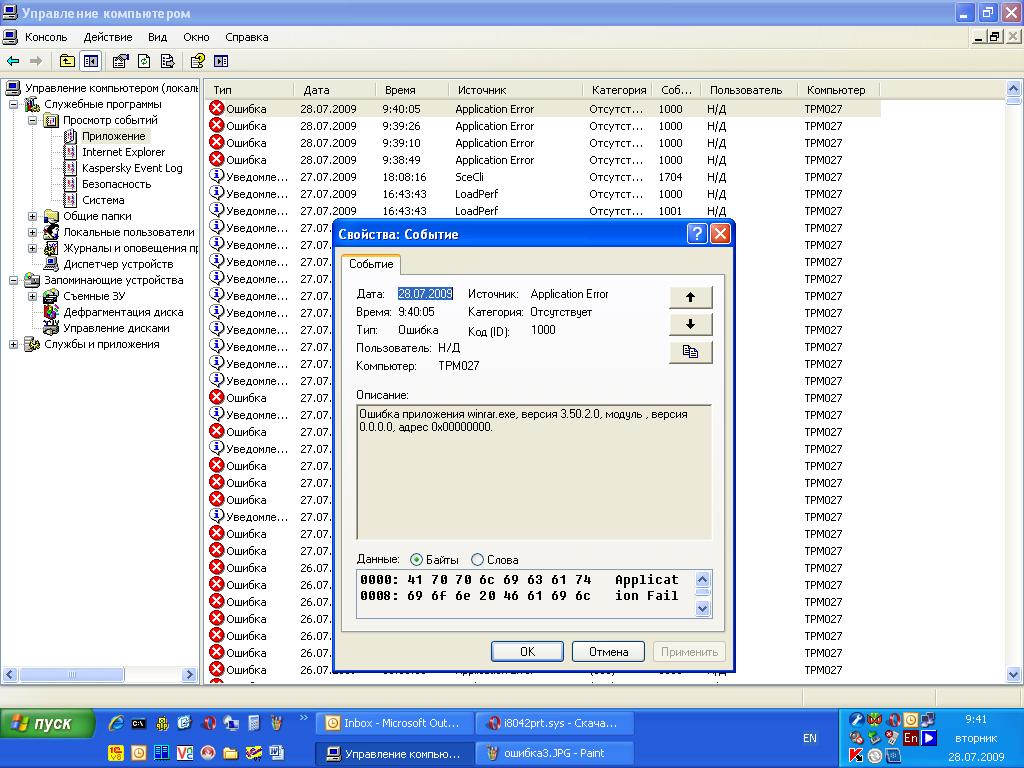The image size is (1024, 768).
Task: Export the list using toolbar icon
Action: (x=167, y=61)
